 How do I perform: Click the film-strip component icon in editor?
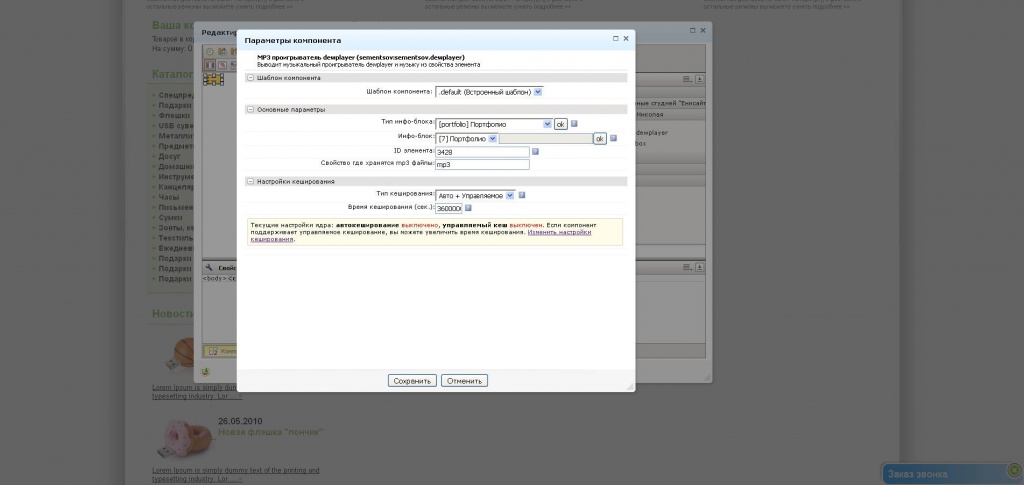pos(214,80)
